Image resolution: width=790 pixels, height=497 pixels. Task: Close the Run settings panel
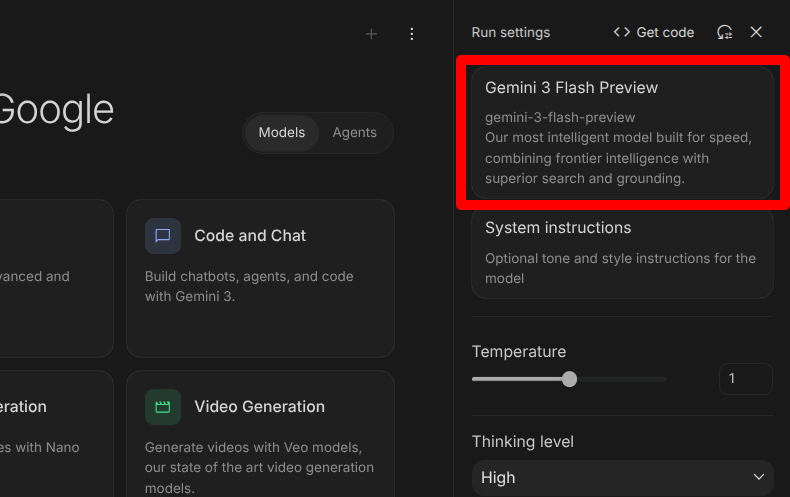point(756,32)
